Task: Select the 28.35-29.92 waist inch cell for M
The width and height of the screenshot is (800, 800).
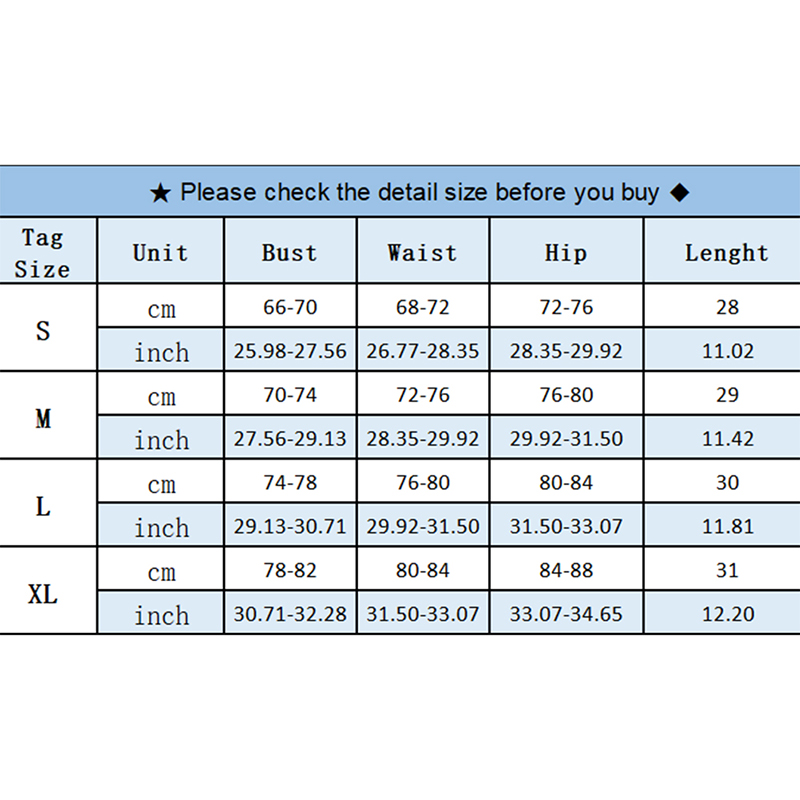Action: tap(423, 439)
